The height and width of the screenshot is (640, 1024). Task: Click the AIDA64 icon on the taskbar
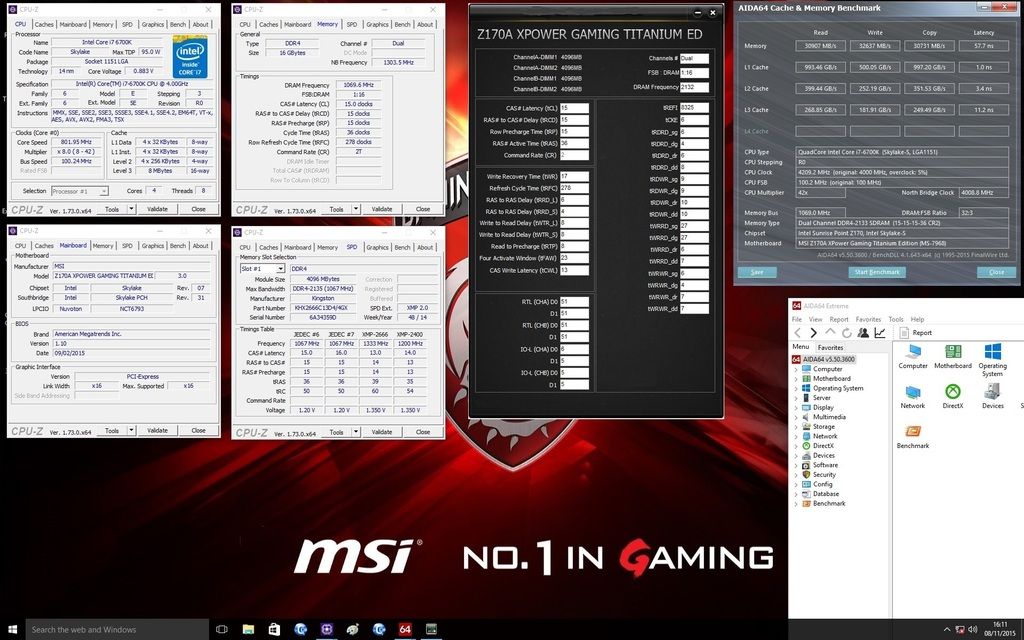point(405,630)
